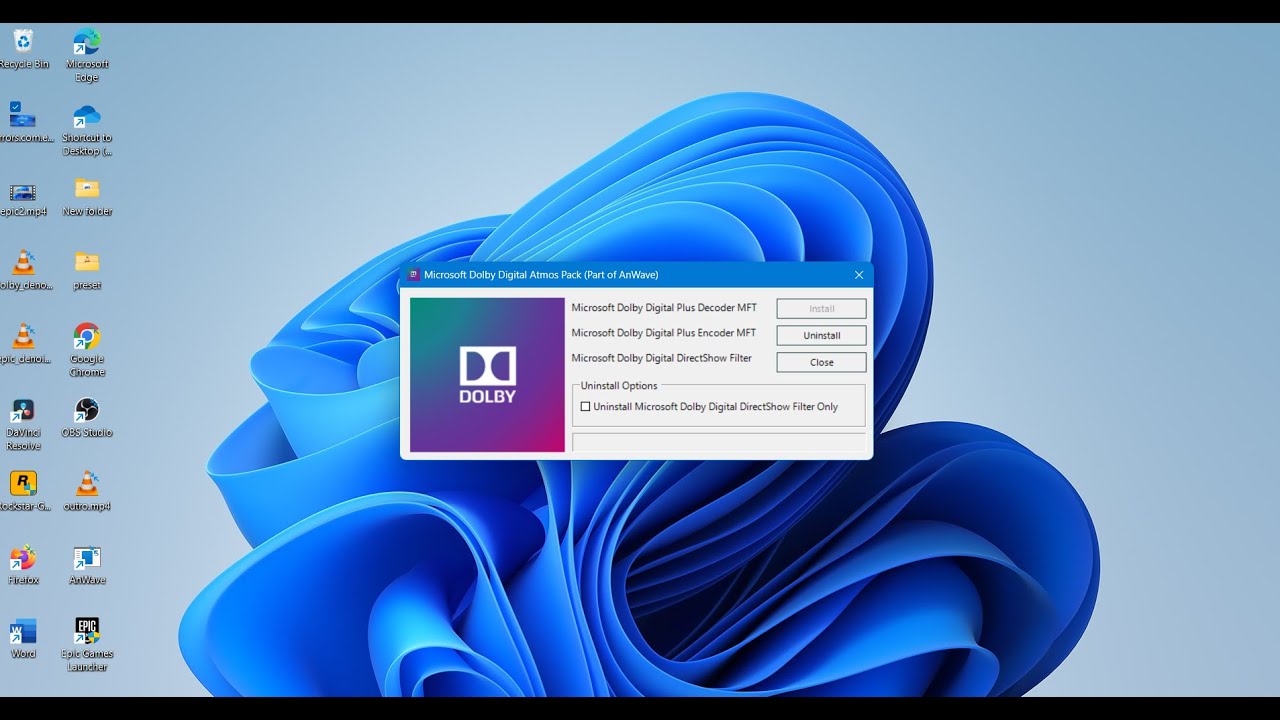Select the DaVinci Resolve desktop shortcut
Image resolution: width=1280 pixels, height=720 pixels.
(22, 424)
